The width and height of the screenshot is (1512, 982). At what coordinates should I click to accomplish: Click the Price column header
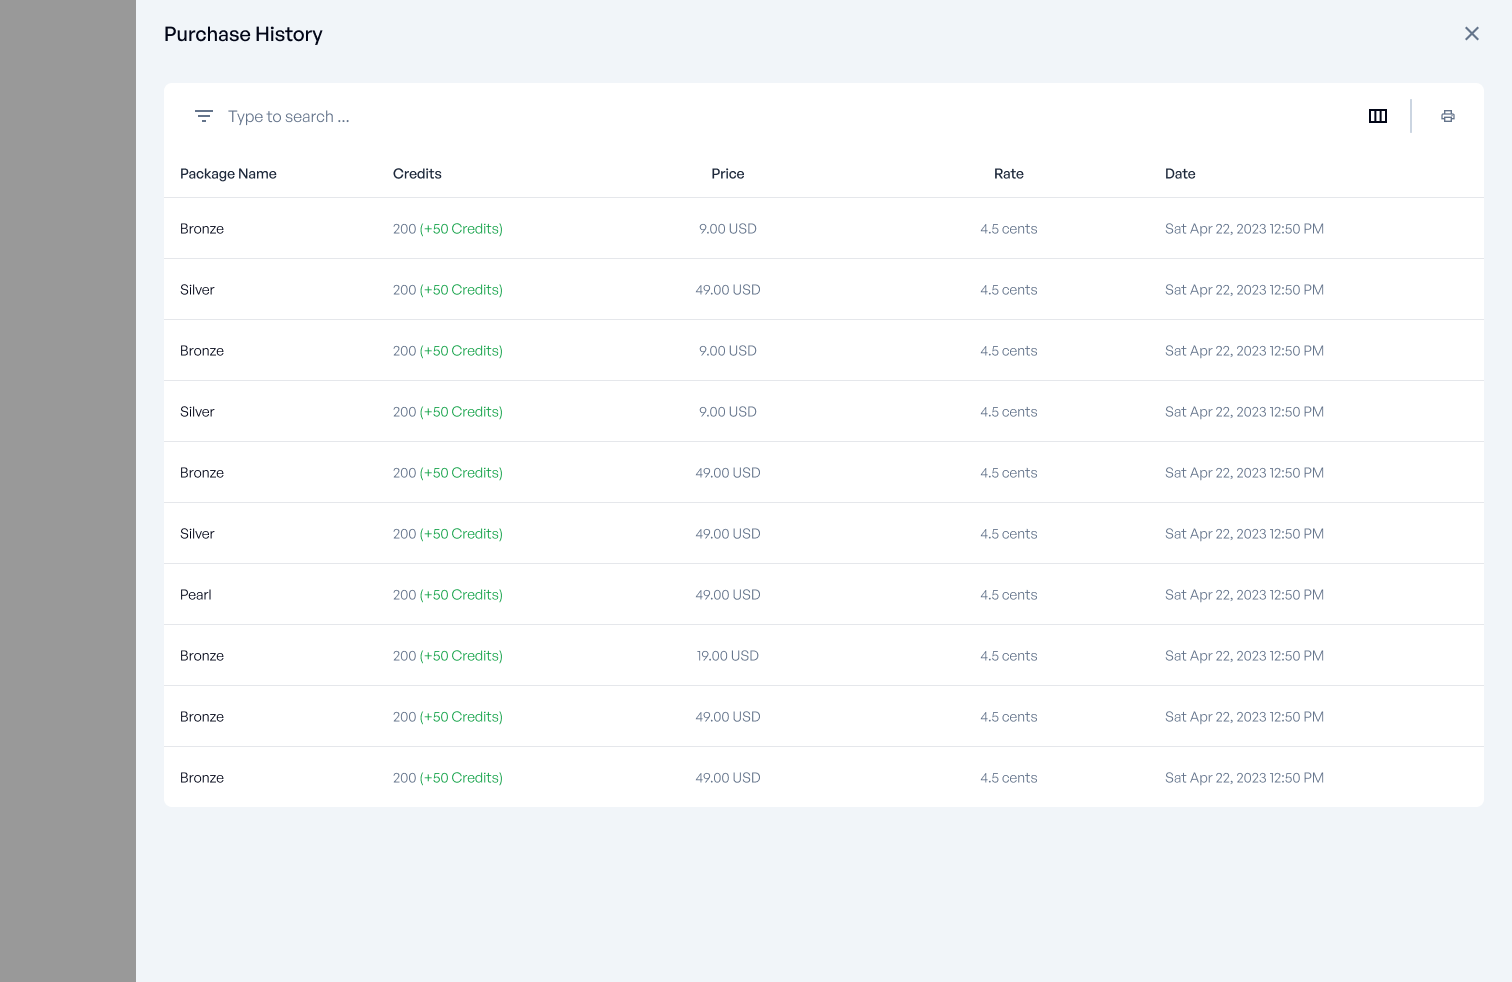coord(727,174)
